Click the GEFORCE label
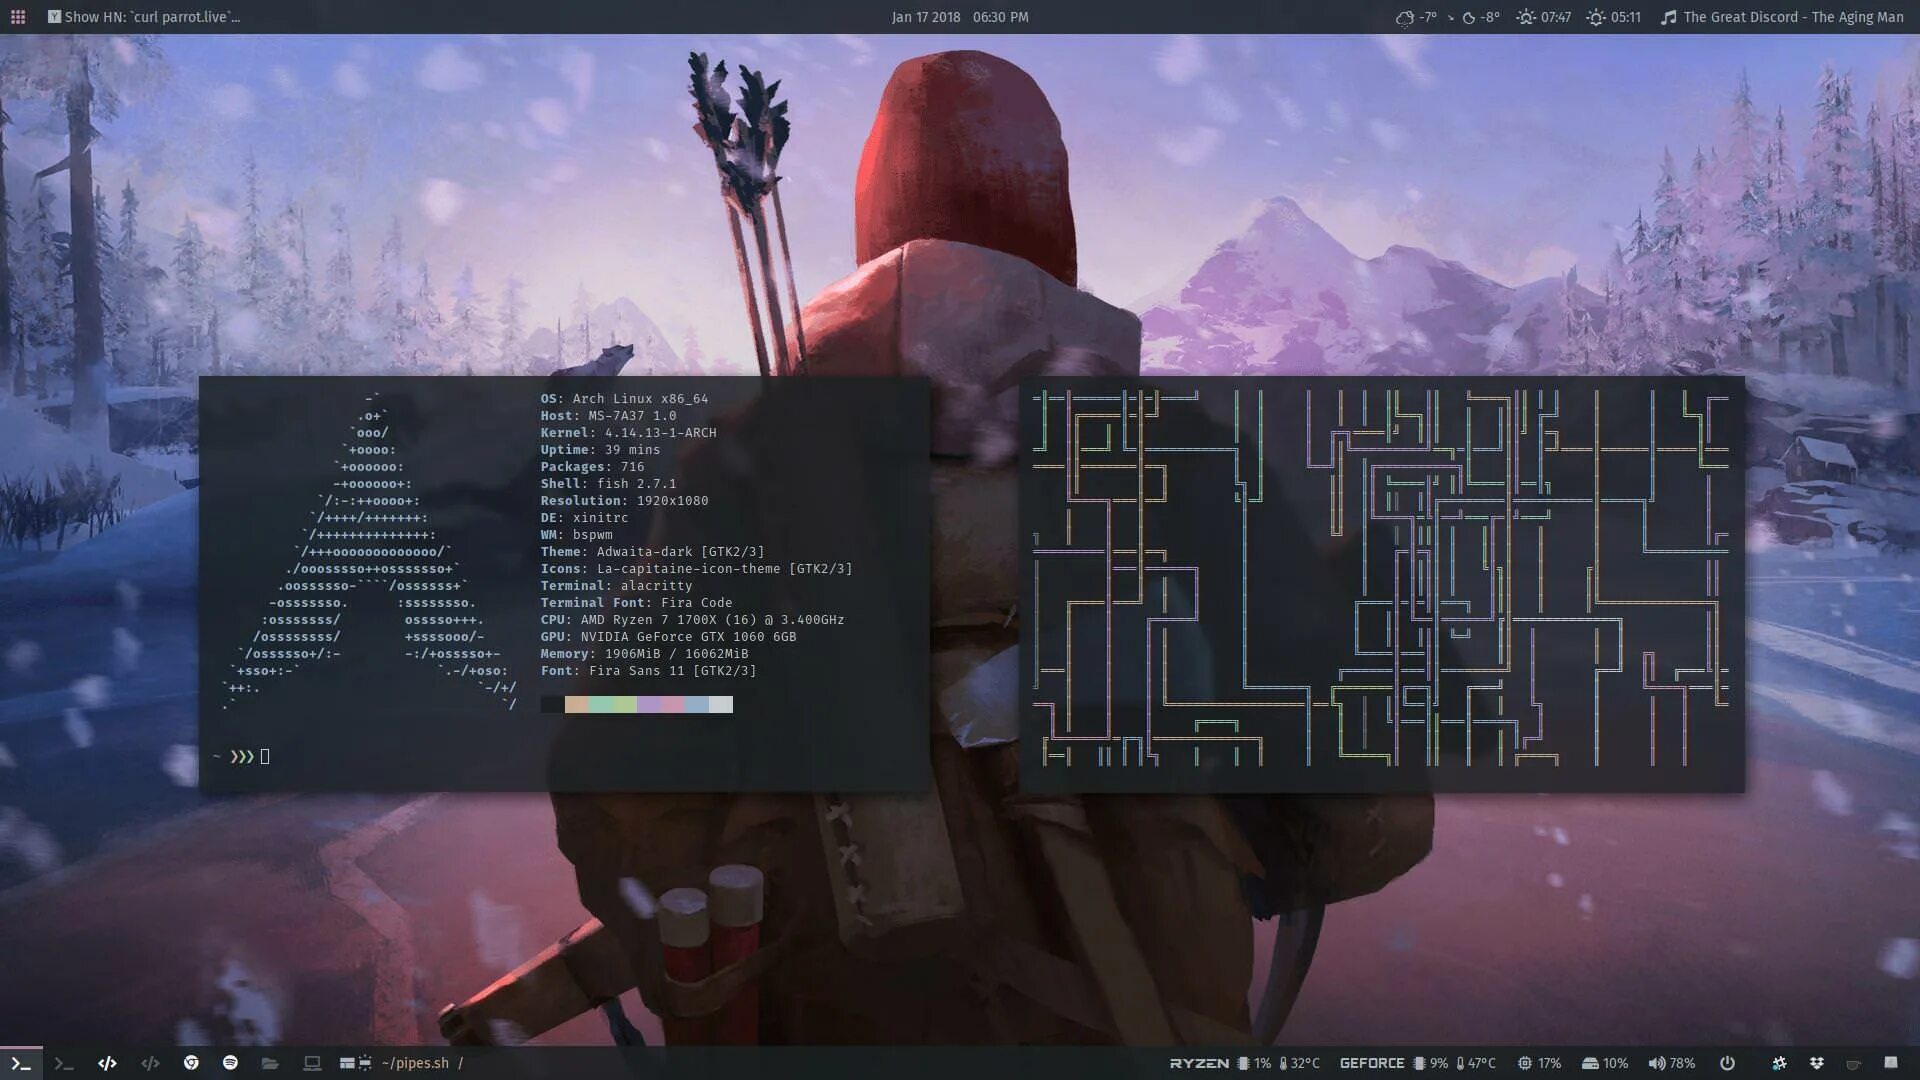The image size is (1920, 1080). (1372, 1063)
